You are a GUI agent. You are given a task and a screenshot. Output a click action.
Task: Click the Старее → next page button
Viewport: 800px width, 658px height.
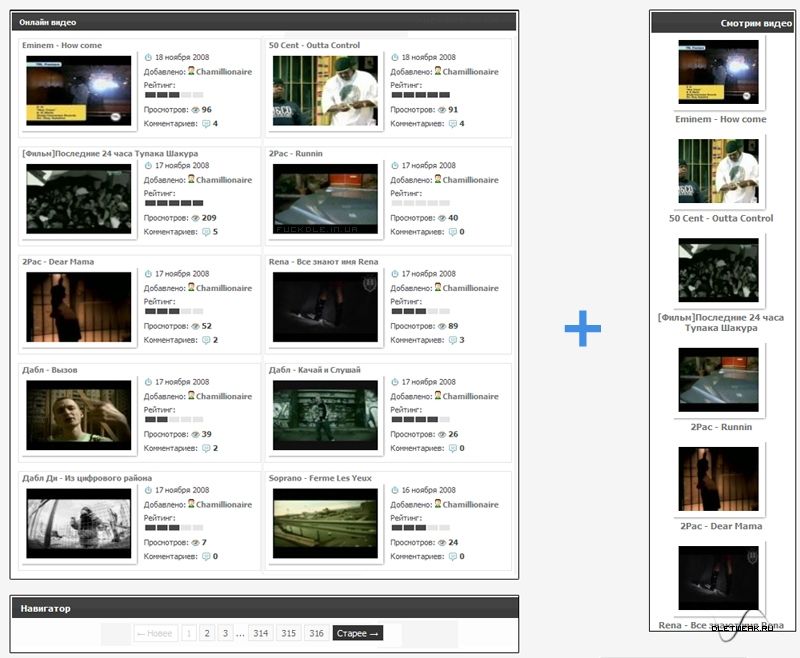pos(358,633)
